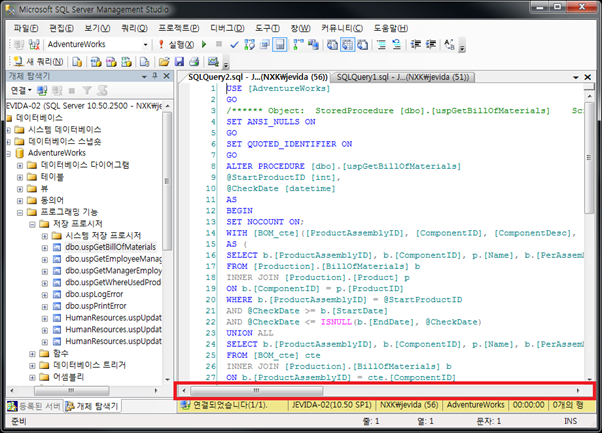Expand the 데이터베이스 다이어그램 folder
Image resolution: width=602 pixels, height=433 pixels.
[x=20, y=166]
